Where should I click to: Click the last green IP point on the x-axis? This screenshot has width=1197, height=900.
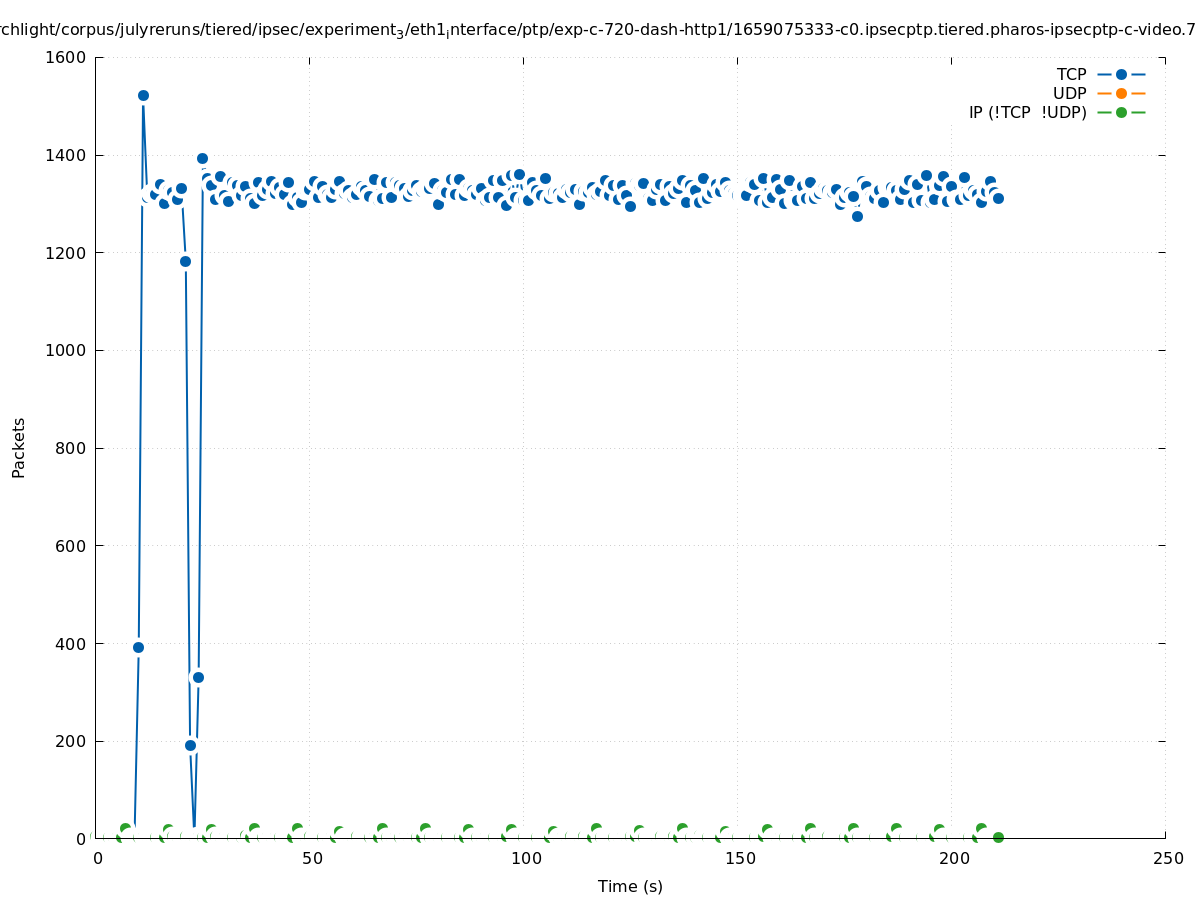tap(998, 837)
